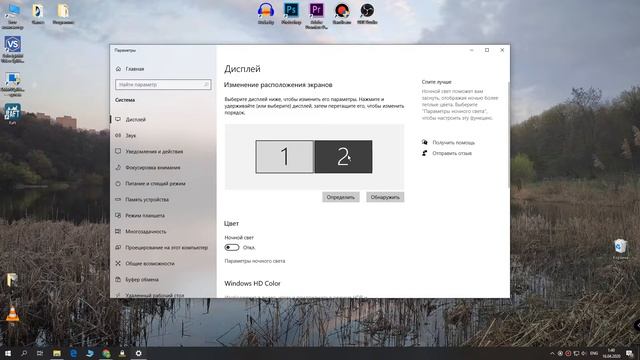Click the icon beside Общие возможности
Image resolution: width=640 pixels, height=360 pixels.
[x=118, y=263]
